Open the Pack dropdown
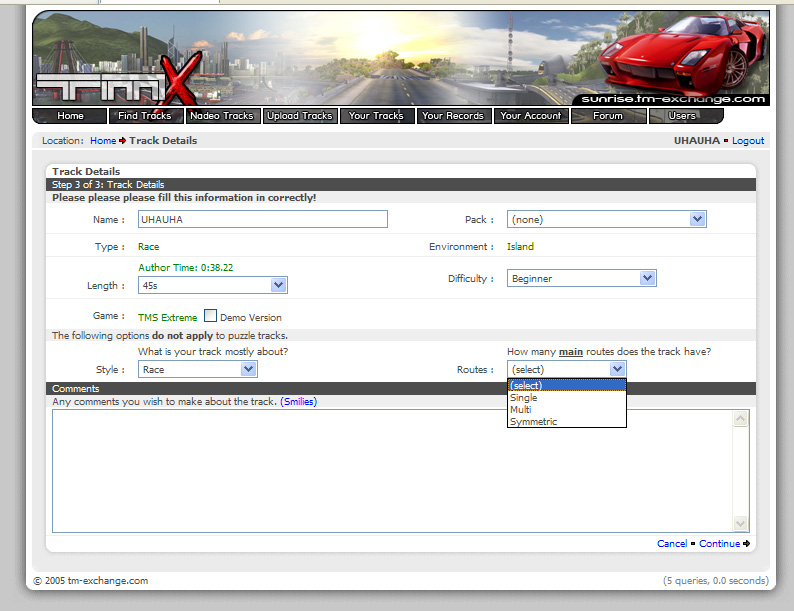Screen dimensions: 794x611 606,219
